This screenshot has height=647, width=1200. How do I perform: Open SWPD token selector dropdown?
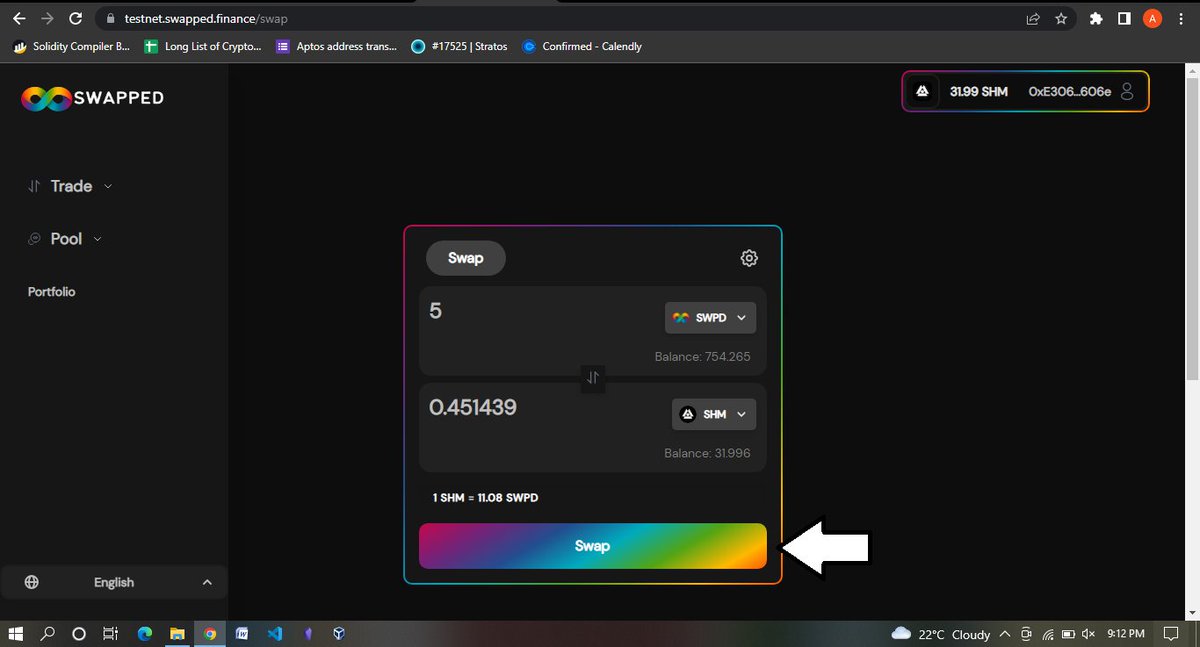pyautogui.click(x=710, y=318)
